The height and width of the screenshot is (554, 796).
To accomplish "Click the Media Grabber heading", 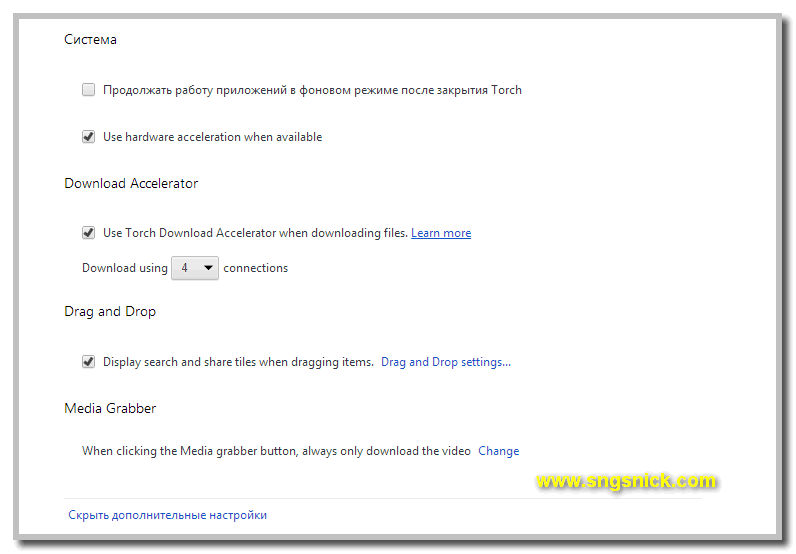I will click(x=110, y=408).
